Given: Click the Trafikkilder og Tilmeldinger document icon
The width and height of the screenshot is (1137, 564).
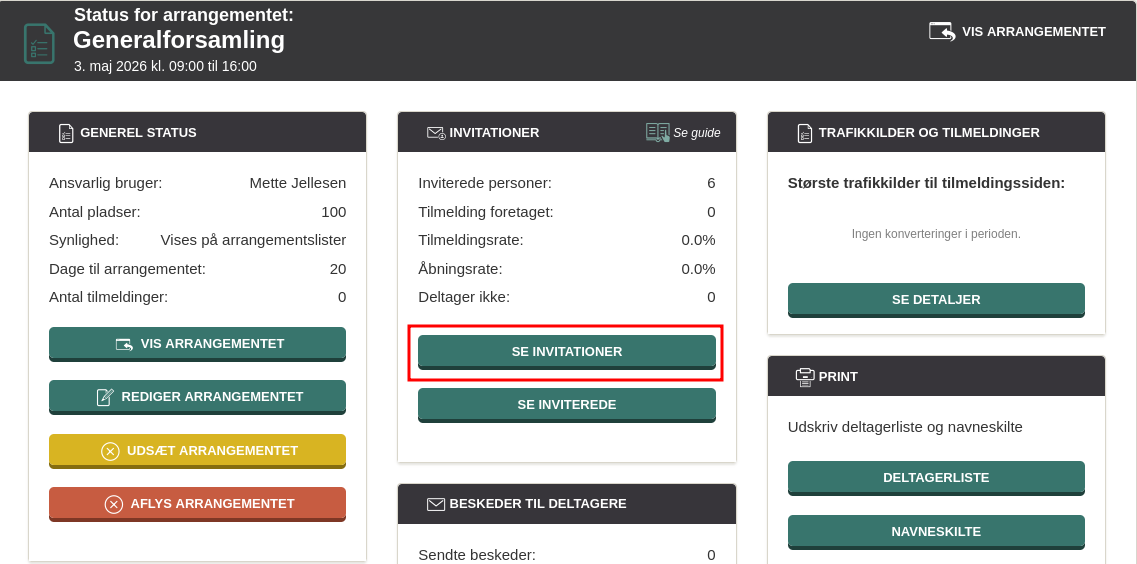Looking at the screenshot, I should [x=804, y=133].
